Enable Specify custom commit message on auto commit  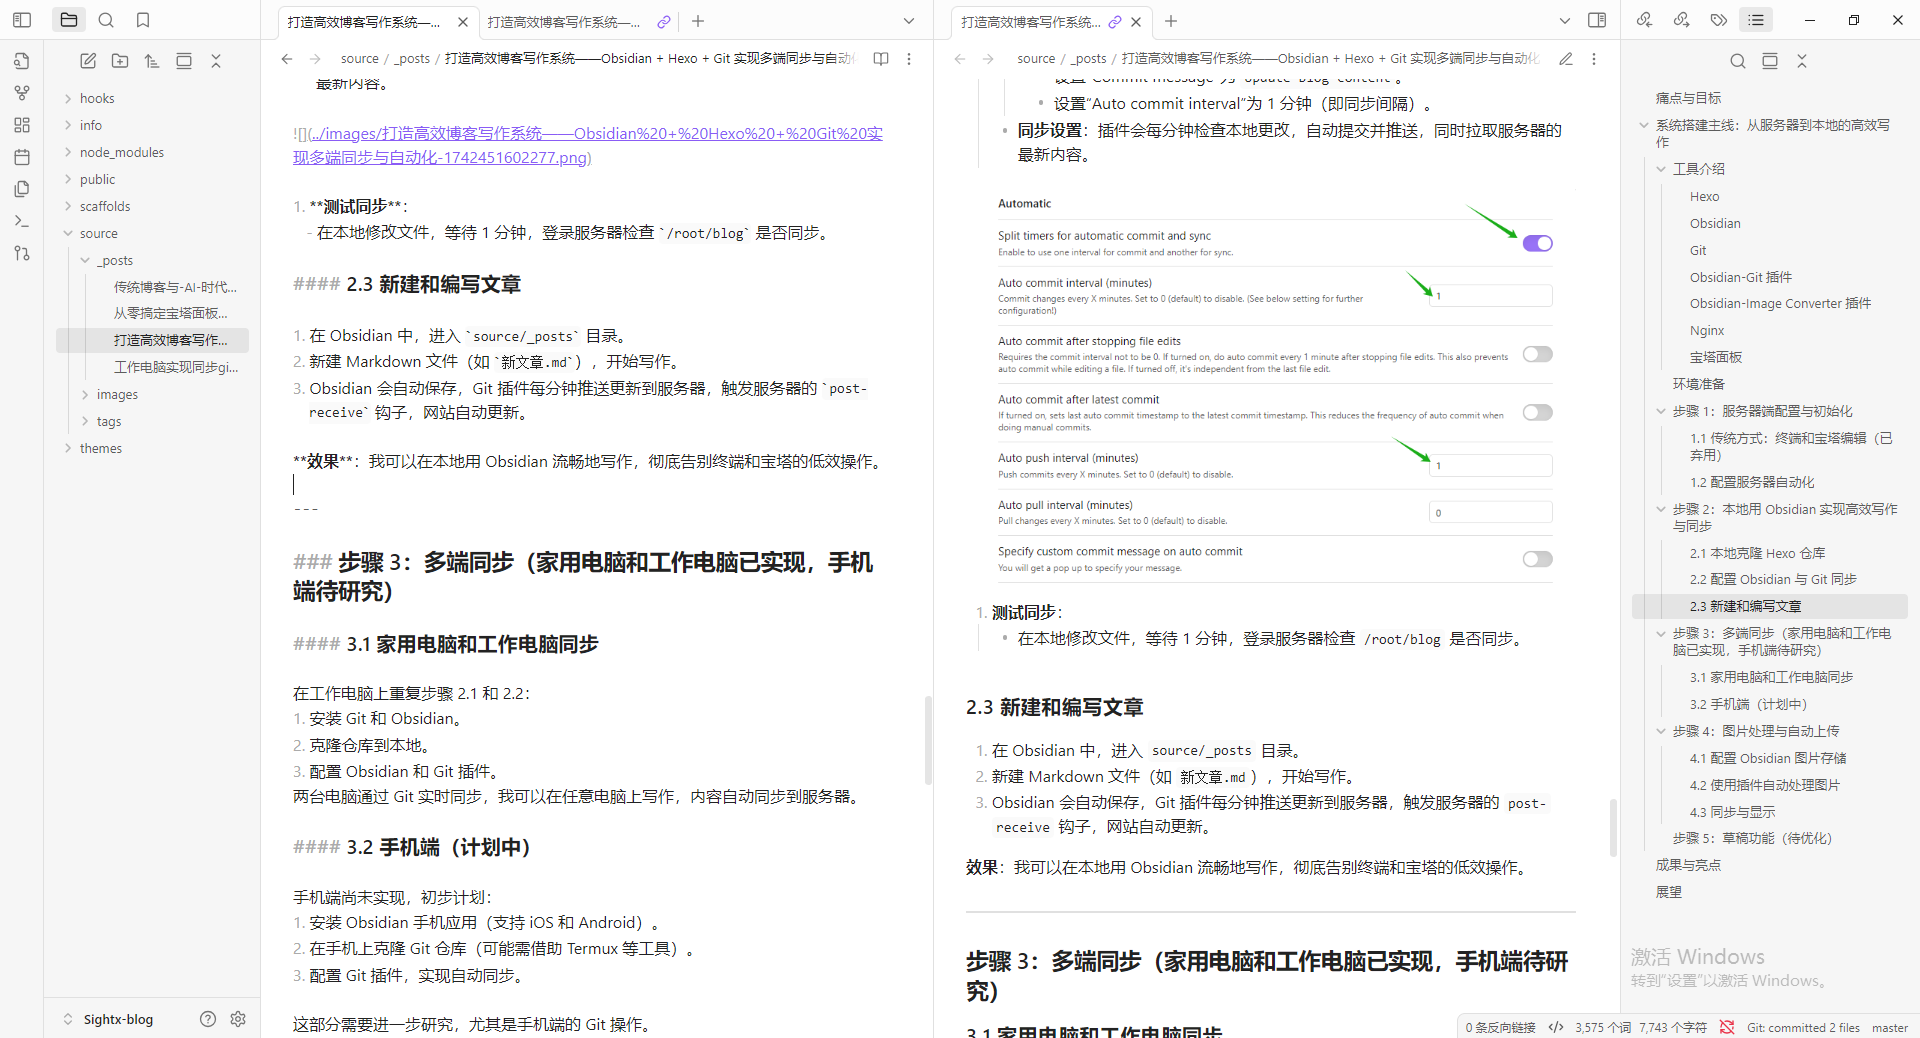(1537, 559)
